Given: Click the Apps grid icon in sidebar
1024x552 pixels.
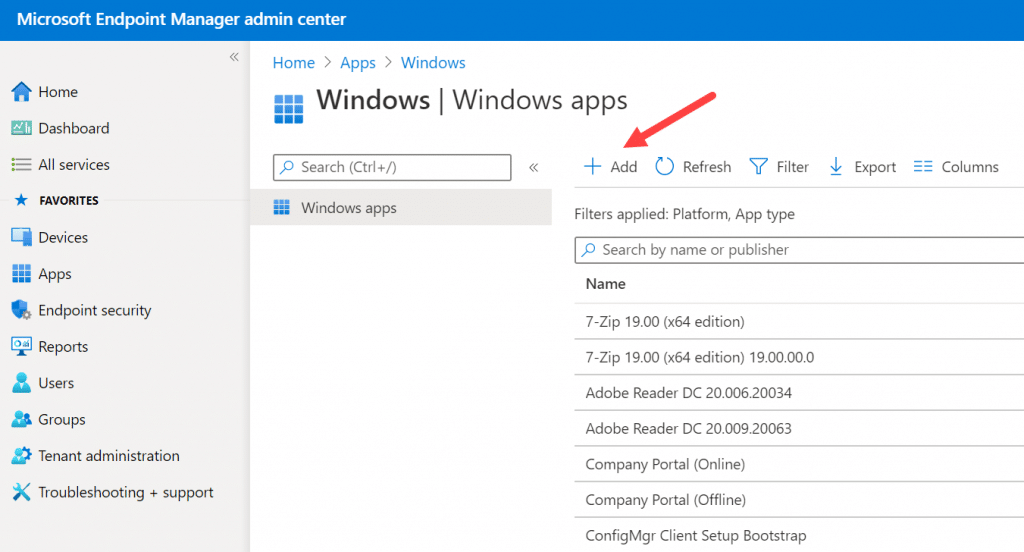Looking at the screenshot, I should (21, 274).
